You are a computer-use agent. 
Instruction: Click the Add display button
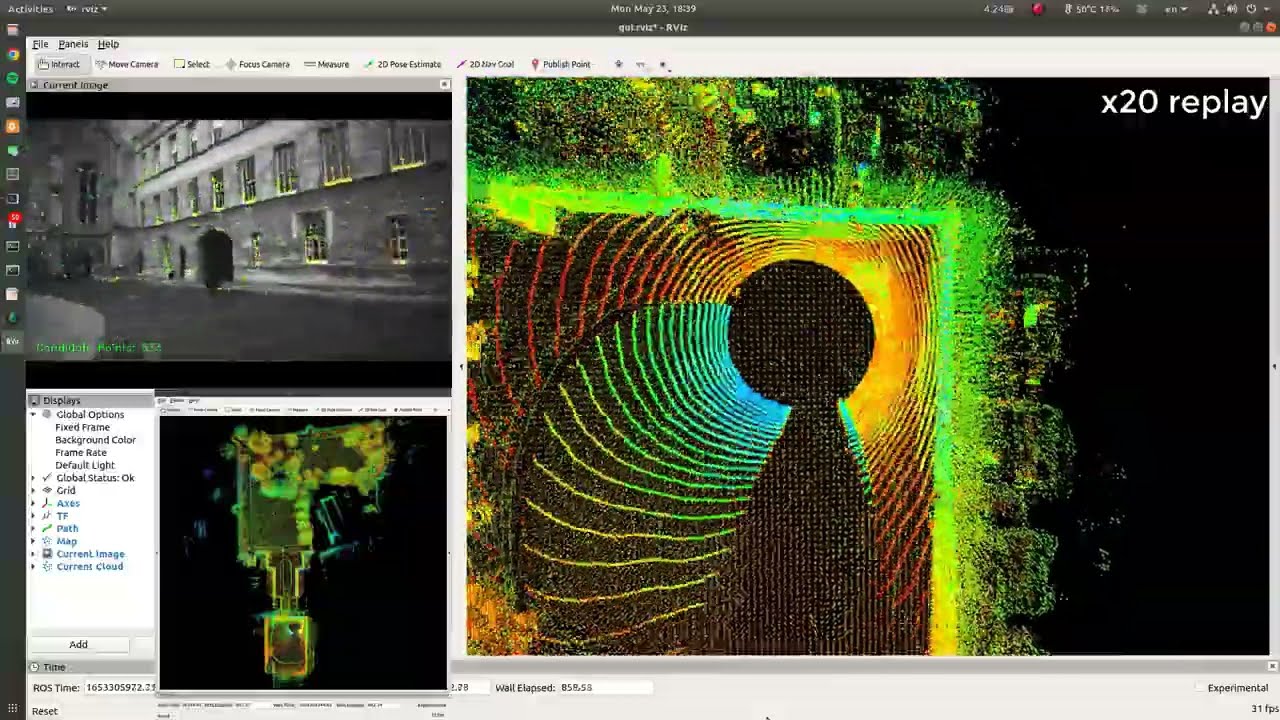pyautogui.click(x=78, y=644)
